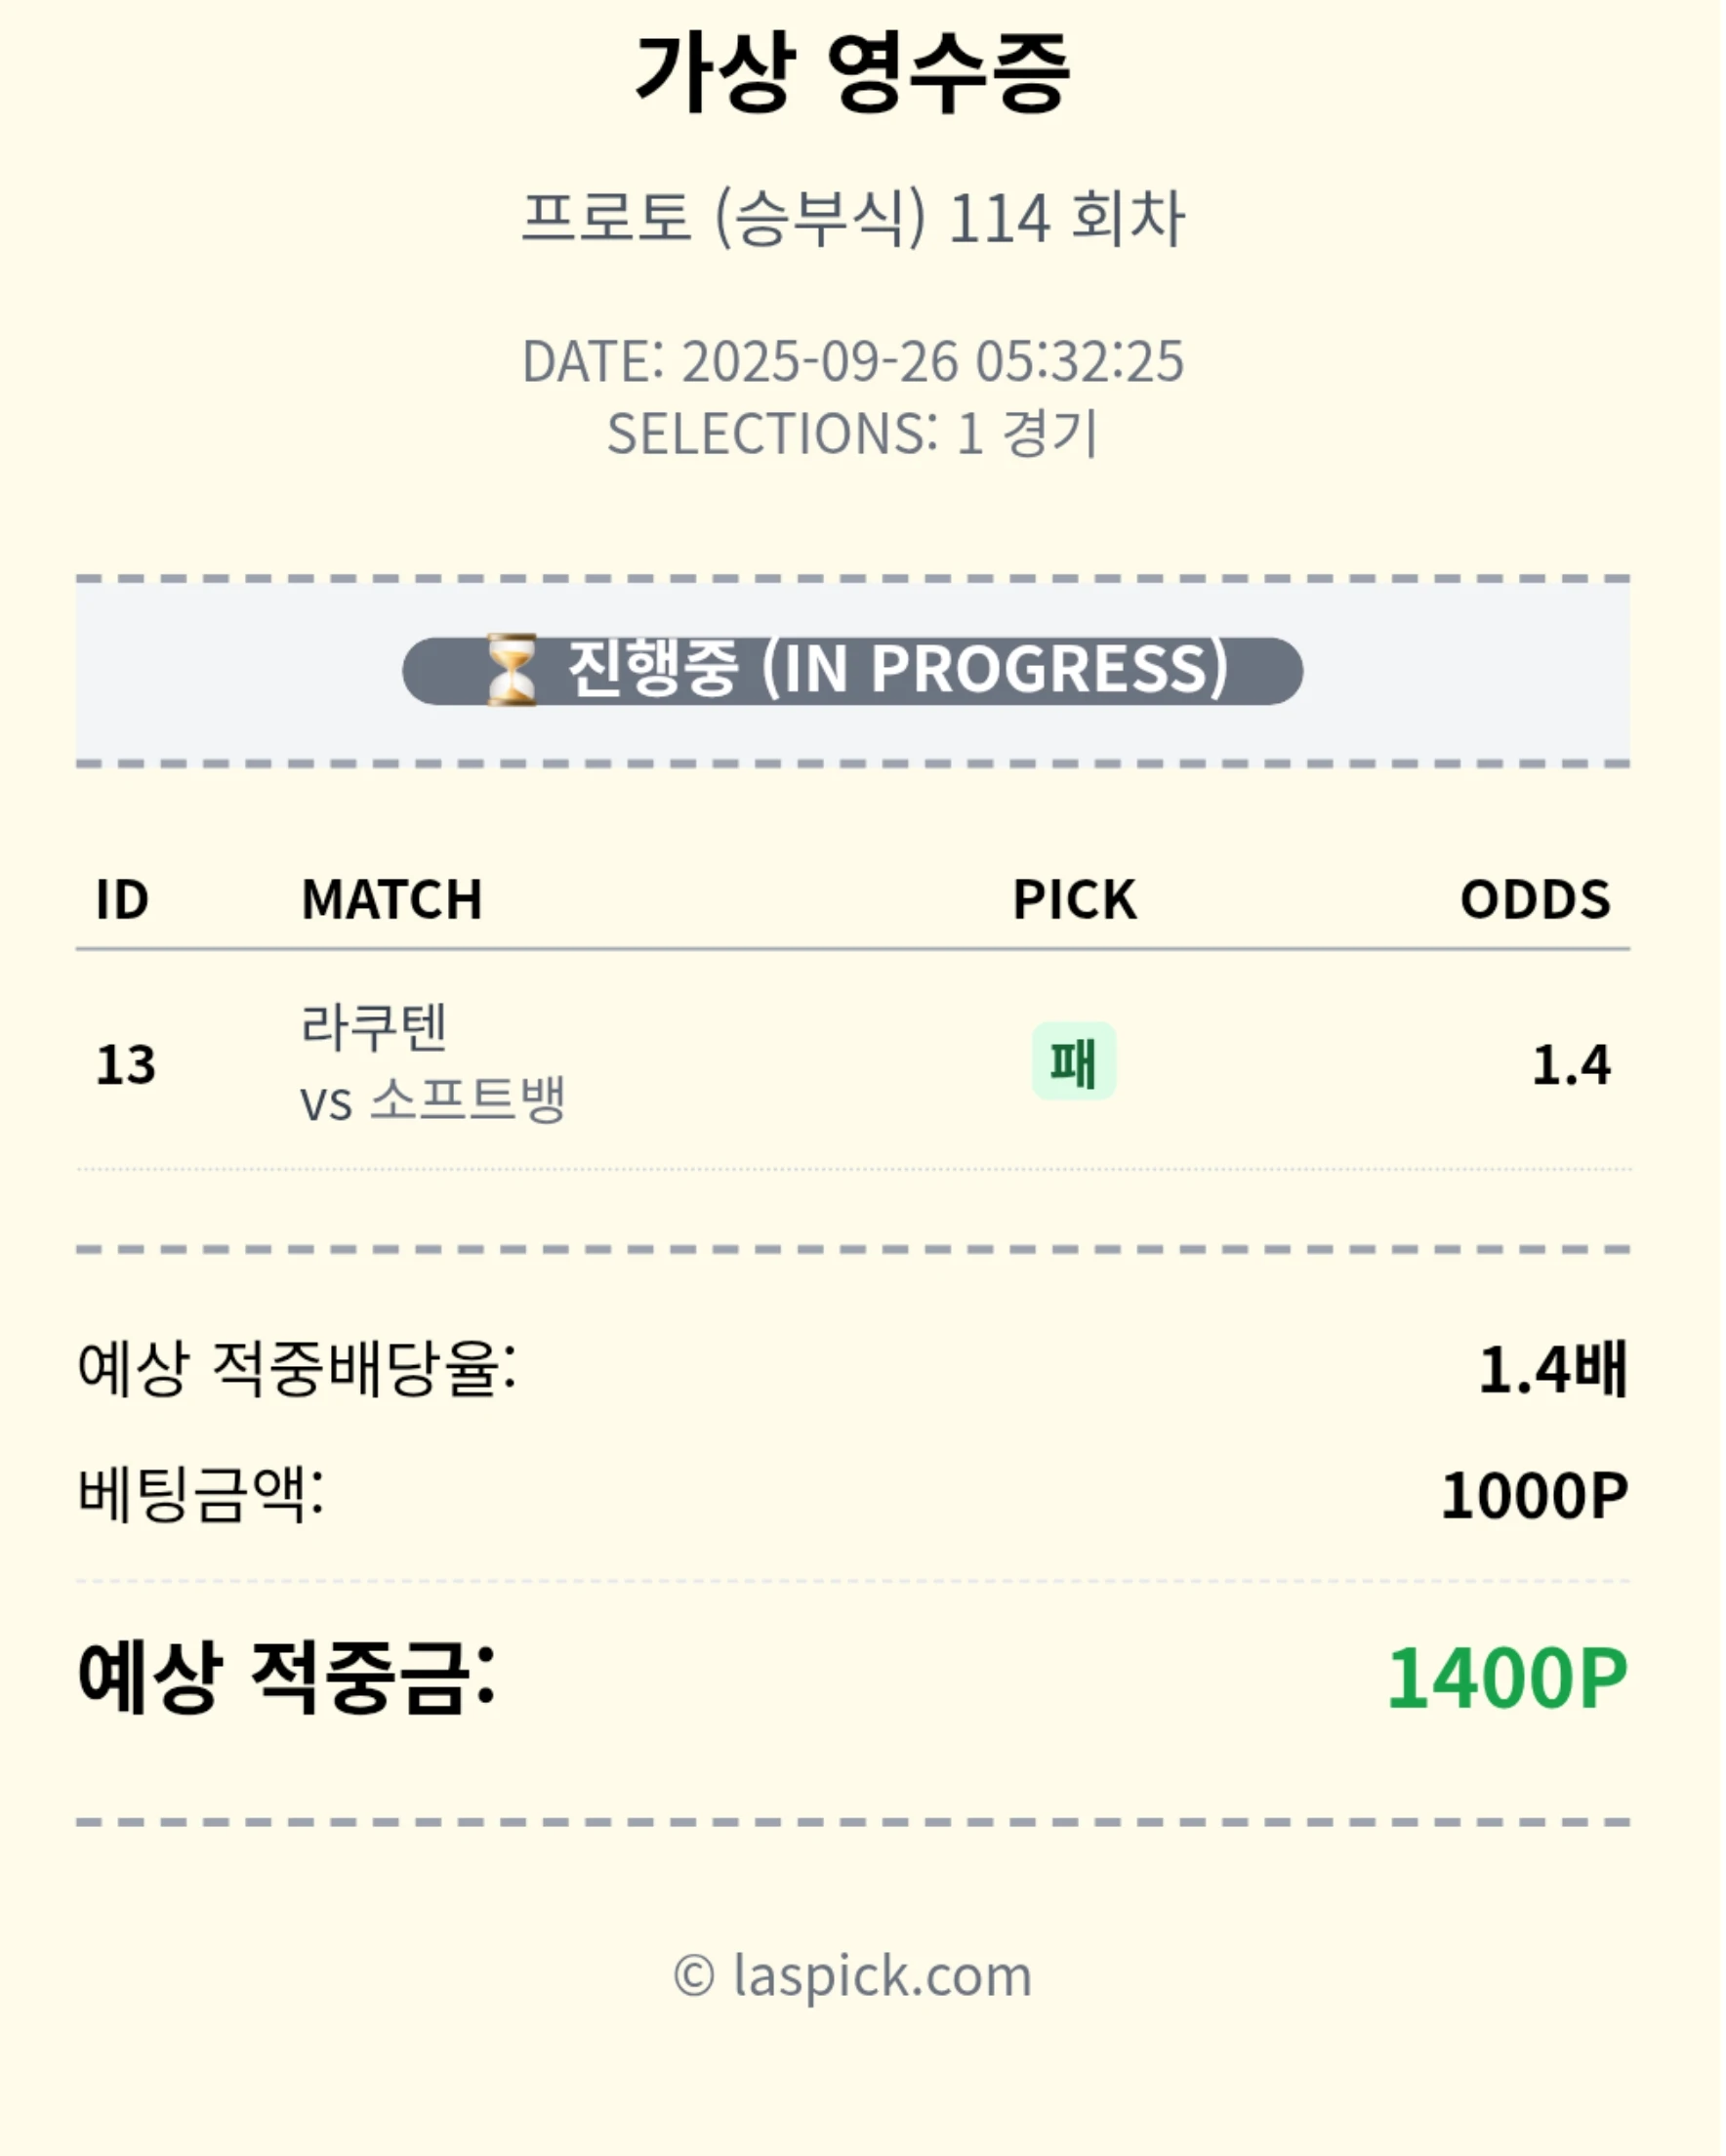Click the 1.4배 expected odds value
The width and height of the screenshot is (1726, 2156).
point(1553,1369)
